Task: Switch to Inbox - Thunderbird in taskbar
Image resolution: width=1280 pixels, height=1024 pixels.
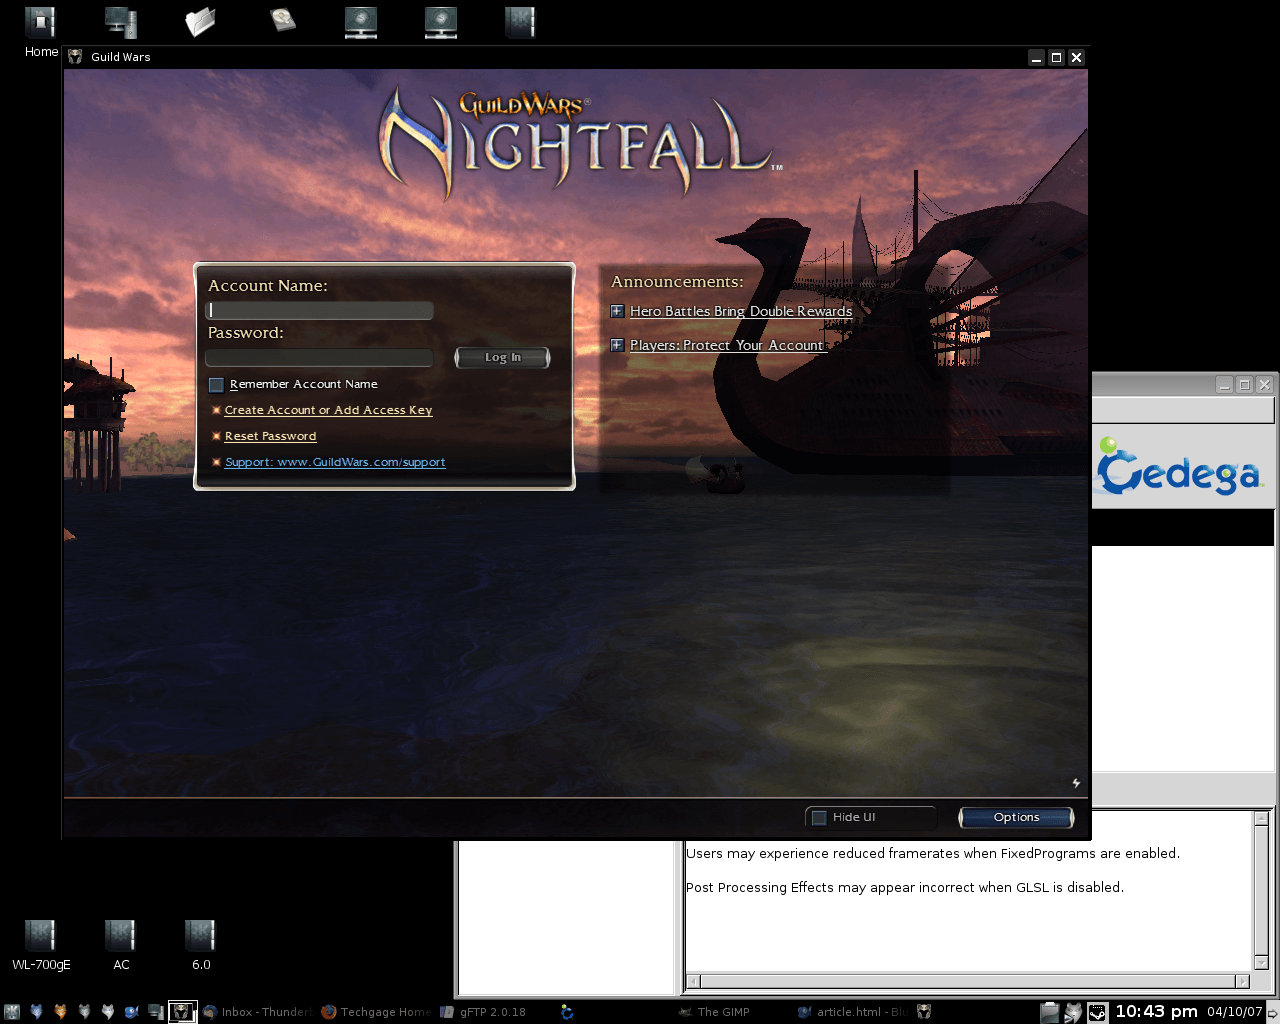Action: (258, 1012)
